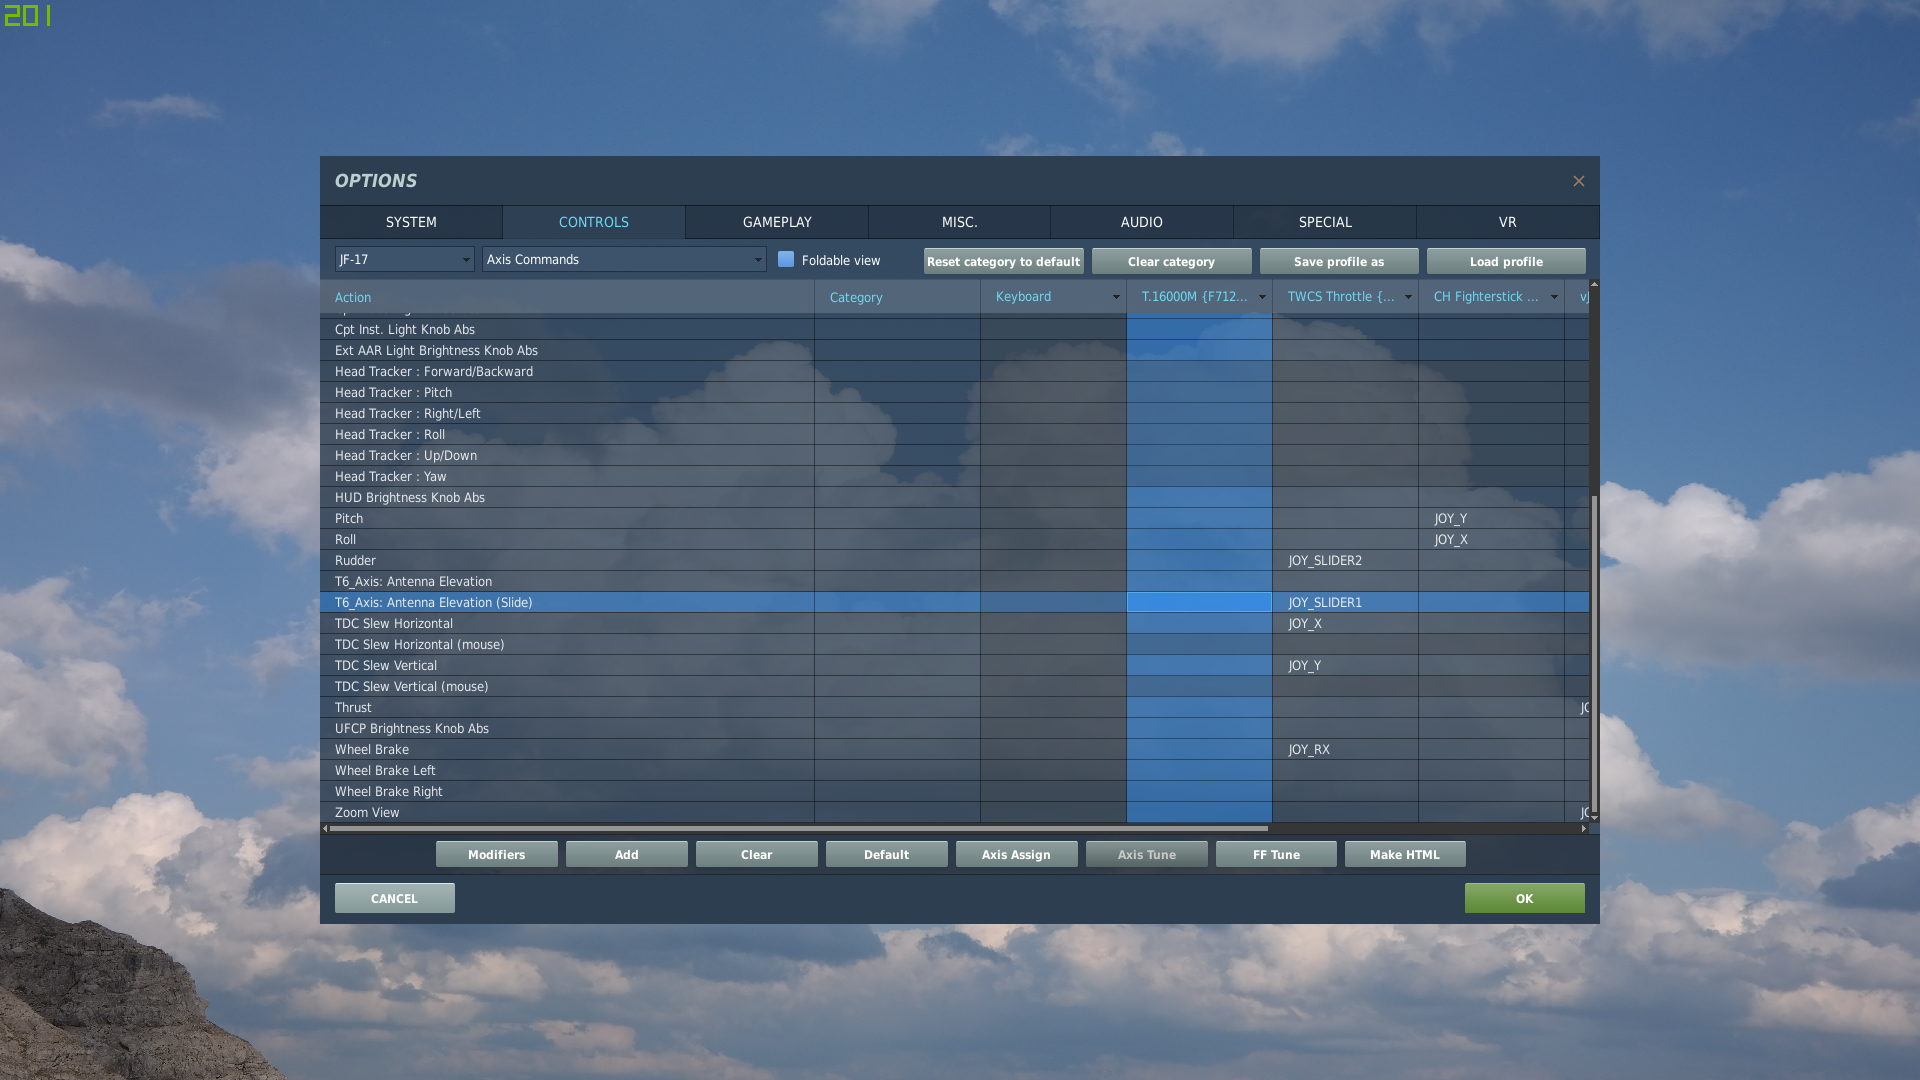Expand the Keyboard column dropdown arrow
Screen dimensions: 1920x1080
(x=1116, y=297)
